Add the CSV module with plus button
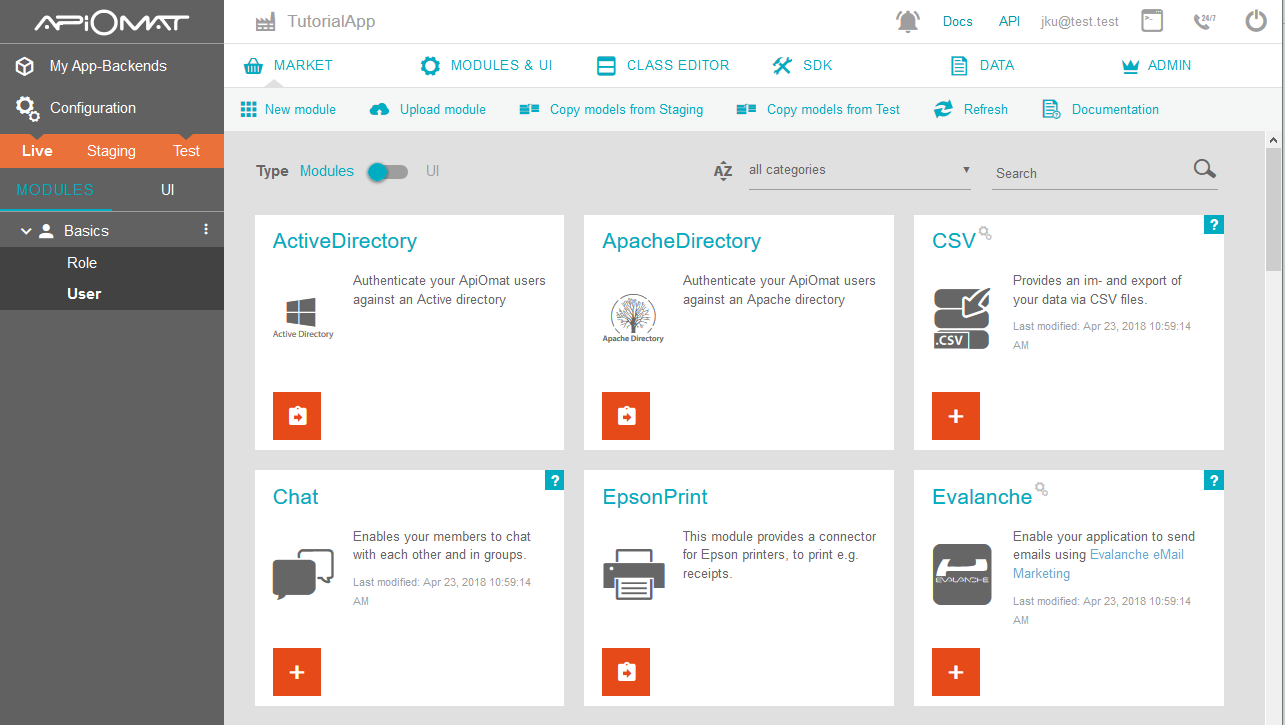 [x=956, y=416]
